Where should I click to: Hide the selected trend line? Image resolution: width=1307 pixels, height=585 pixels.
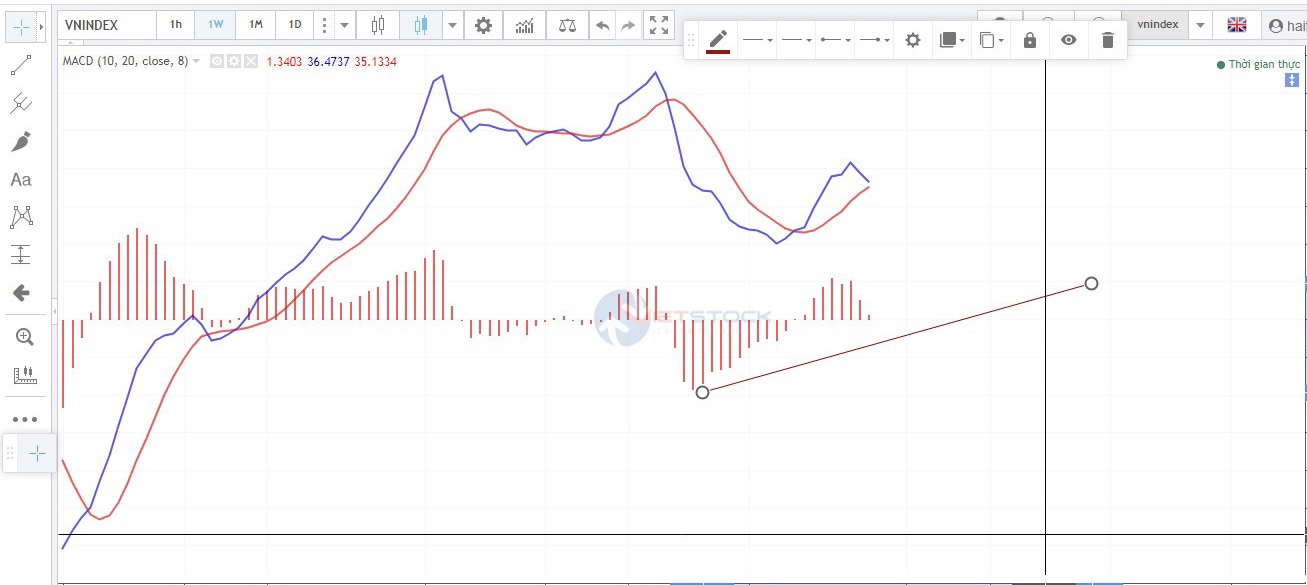tap(1069, 40)
